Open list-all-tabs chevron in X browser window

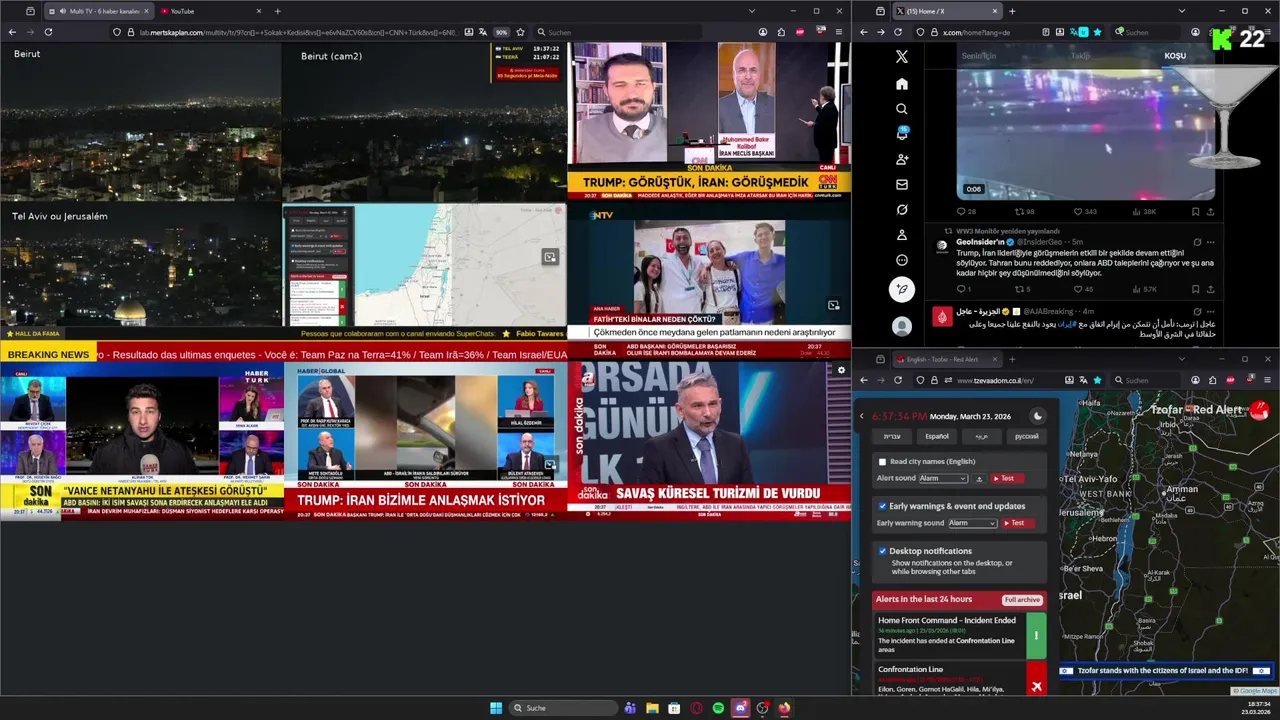coord(1180,11)
